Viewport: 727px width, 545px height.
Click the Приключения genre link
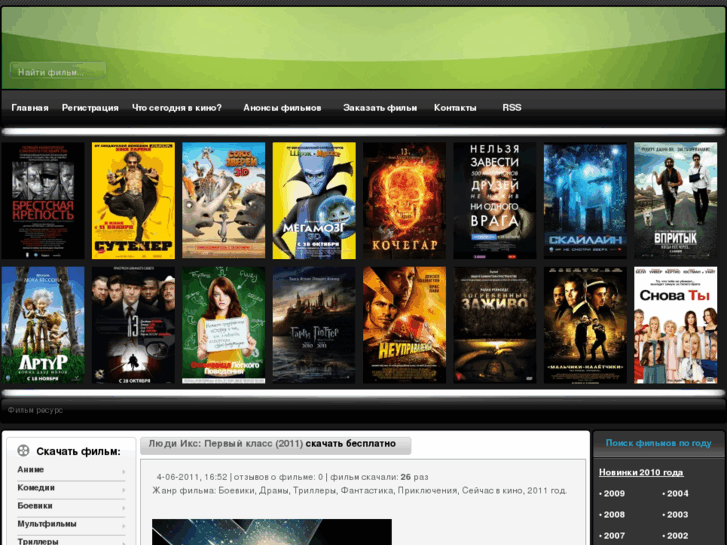[427, 490]
